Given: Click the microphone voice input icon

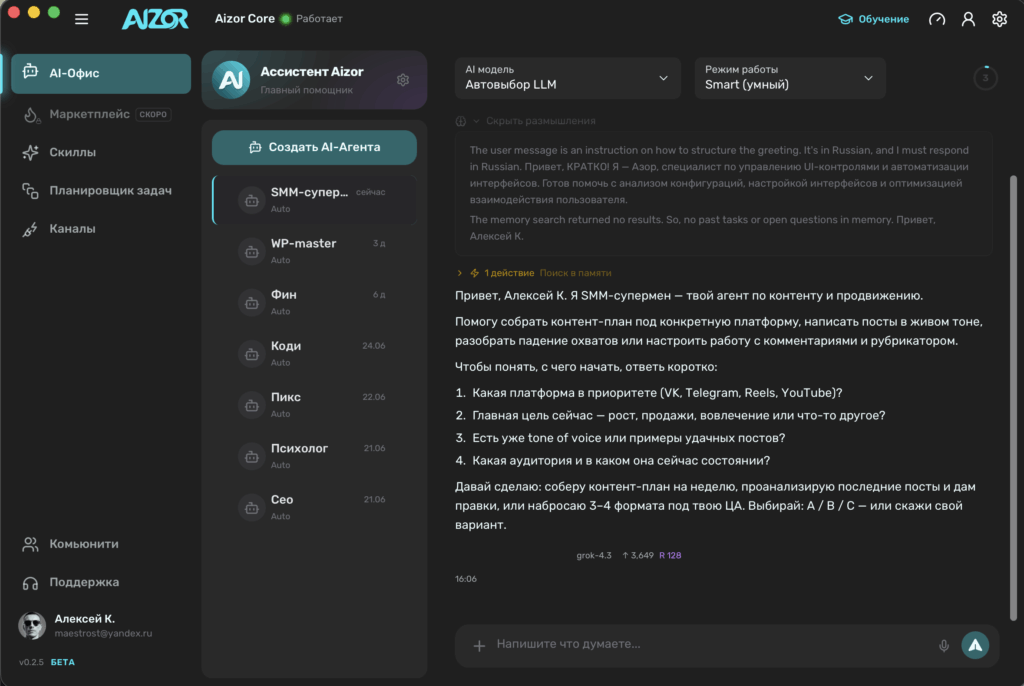Looking at the screenshot, I should 944,645.
